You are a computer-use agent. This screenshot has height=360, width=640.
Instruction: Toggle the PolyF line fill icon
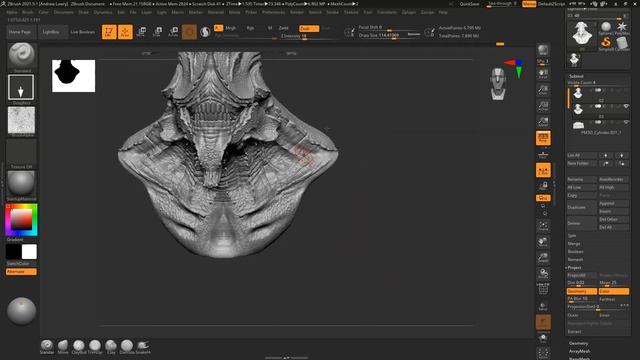(543, 289)
